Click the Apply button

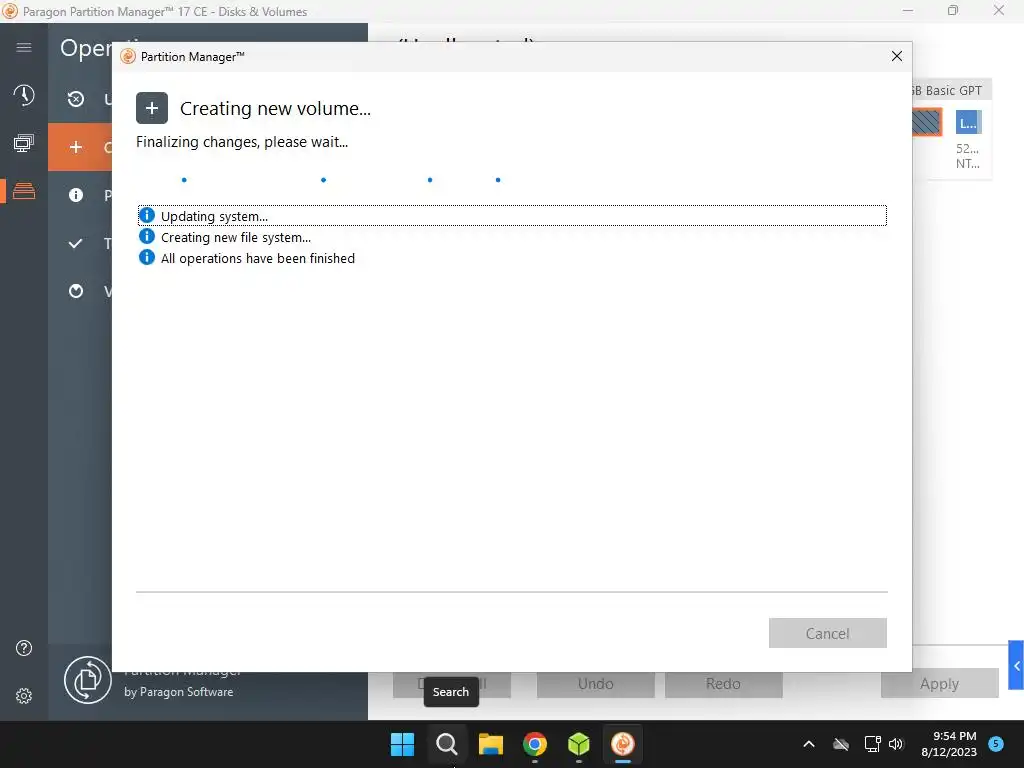tap(939, 683)
